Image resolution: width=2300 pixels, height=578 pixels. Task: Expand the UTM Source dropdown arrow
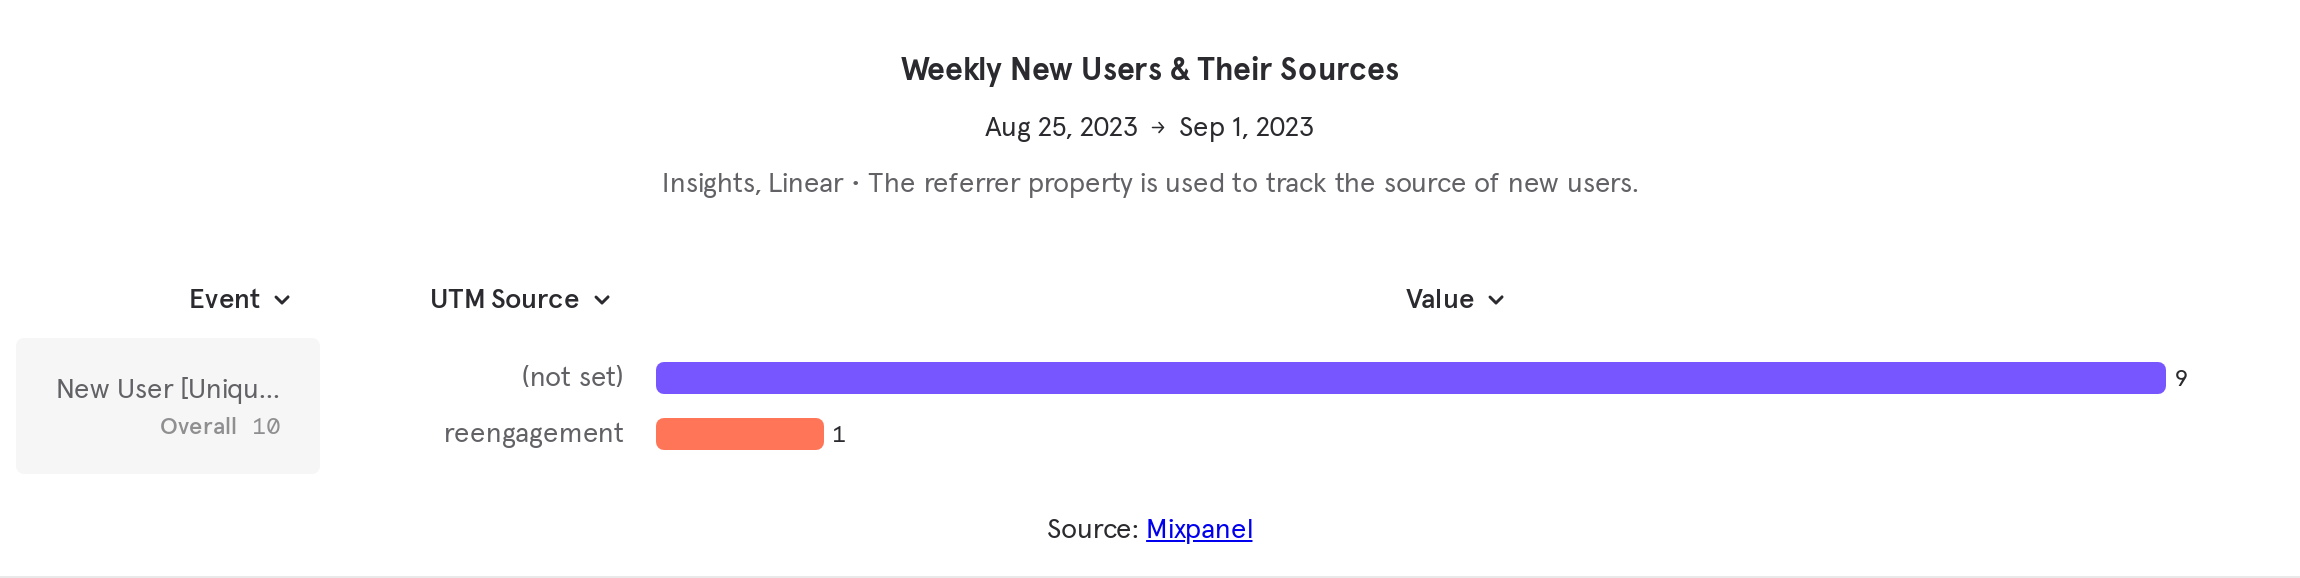coord(602,299)
